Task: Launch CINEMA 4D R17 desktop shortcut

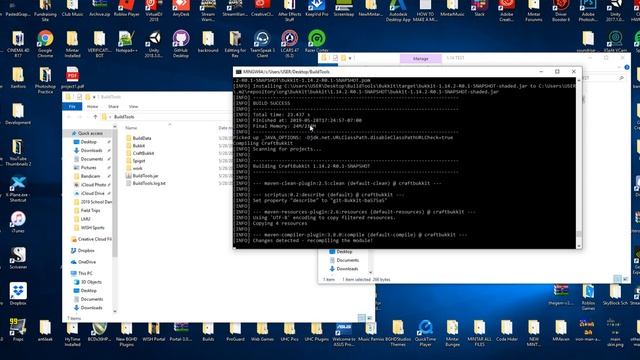Action: [x=18, y=43]
